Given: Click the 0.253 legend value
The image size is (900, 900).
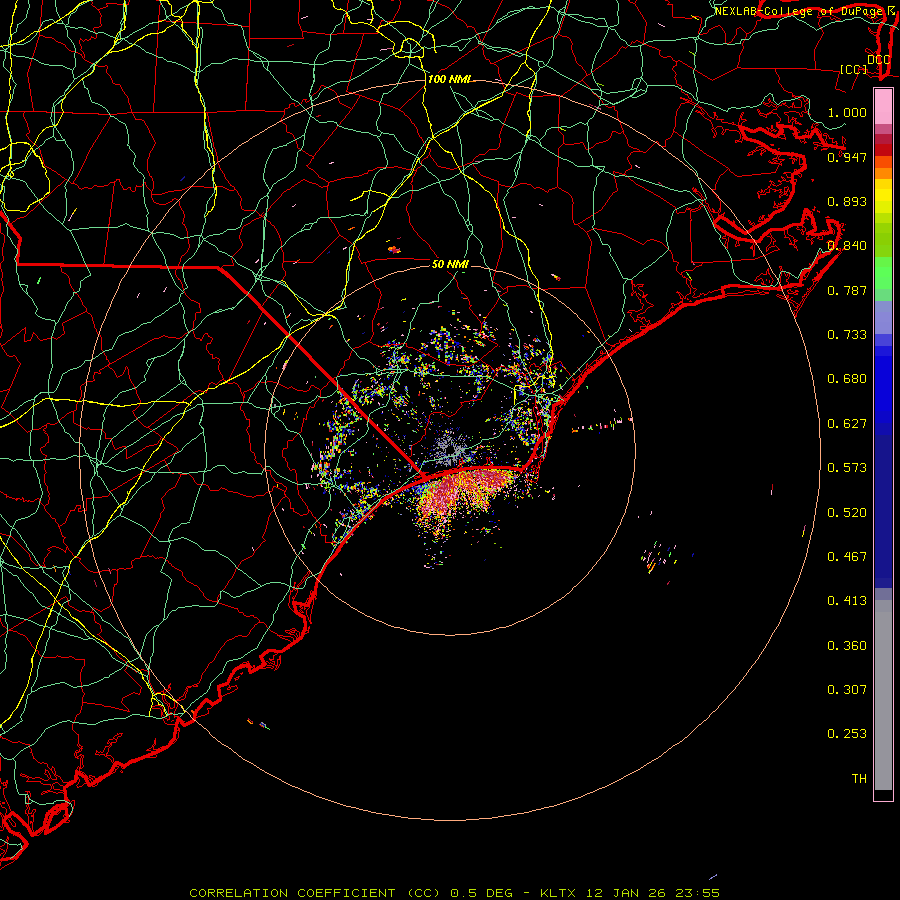Looking at the screenshot, I should tap(847, 734).
